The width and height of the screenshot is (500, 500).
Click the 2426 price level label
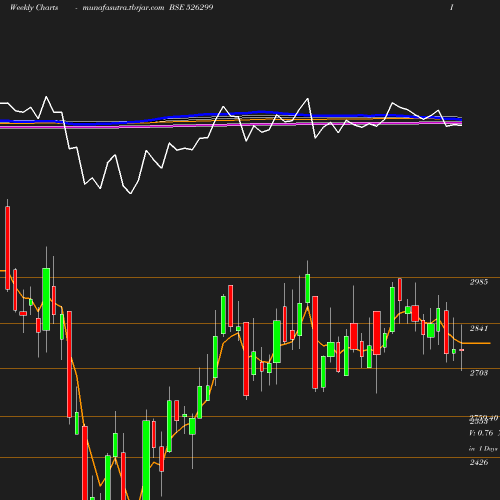tap(479, 462)
